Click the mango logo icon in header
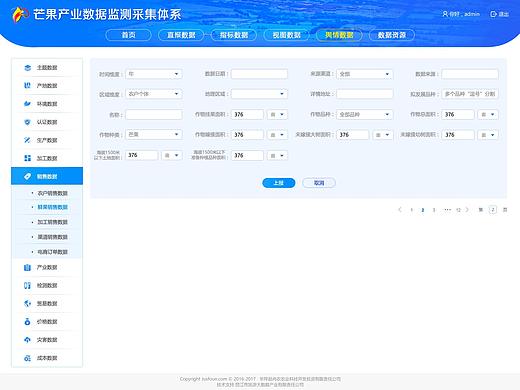The height and width of the screenshot is (390, 520). [x=20, y=15]
